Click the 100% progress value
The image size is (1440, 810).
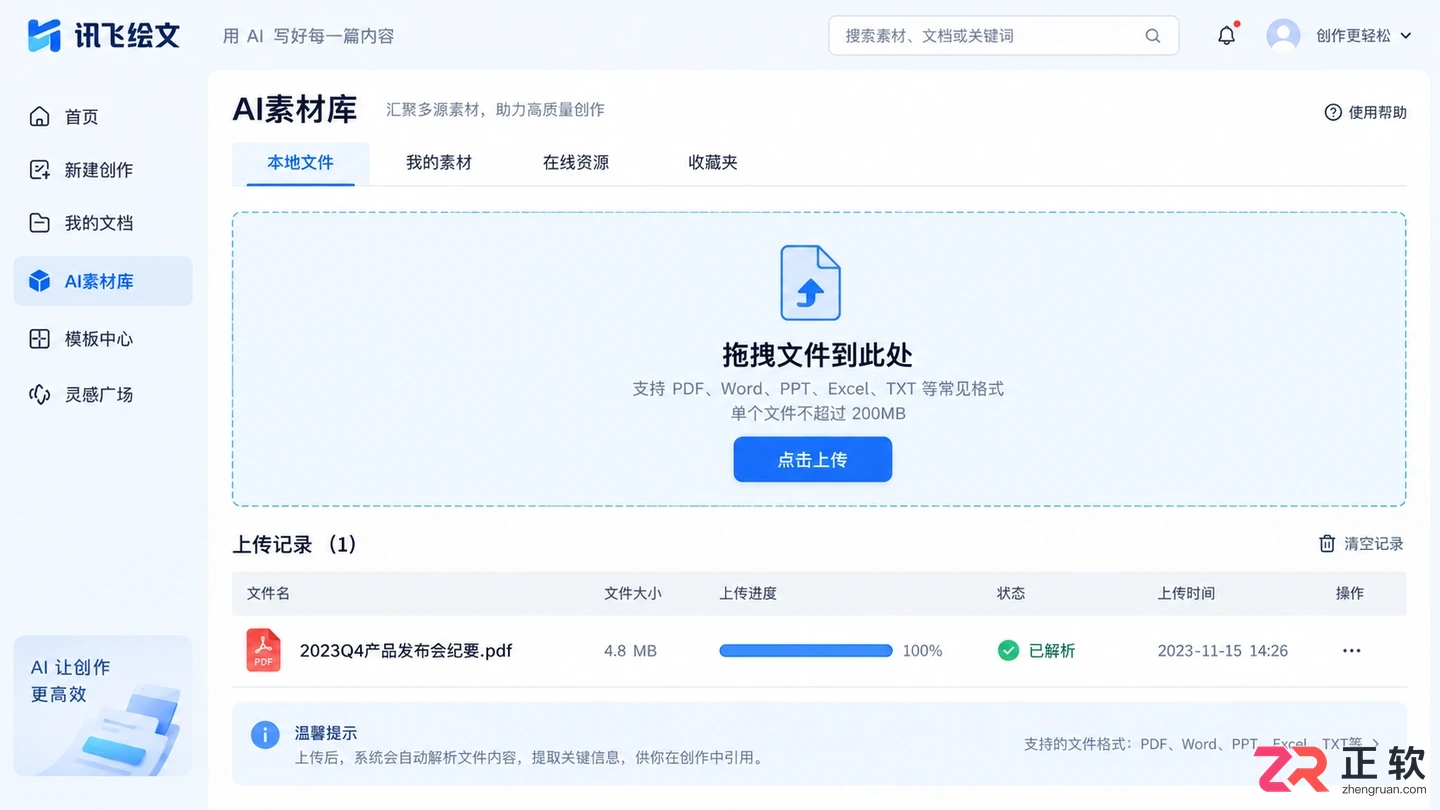[922, 651]
